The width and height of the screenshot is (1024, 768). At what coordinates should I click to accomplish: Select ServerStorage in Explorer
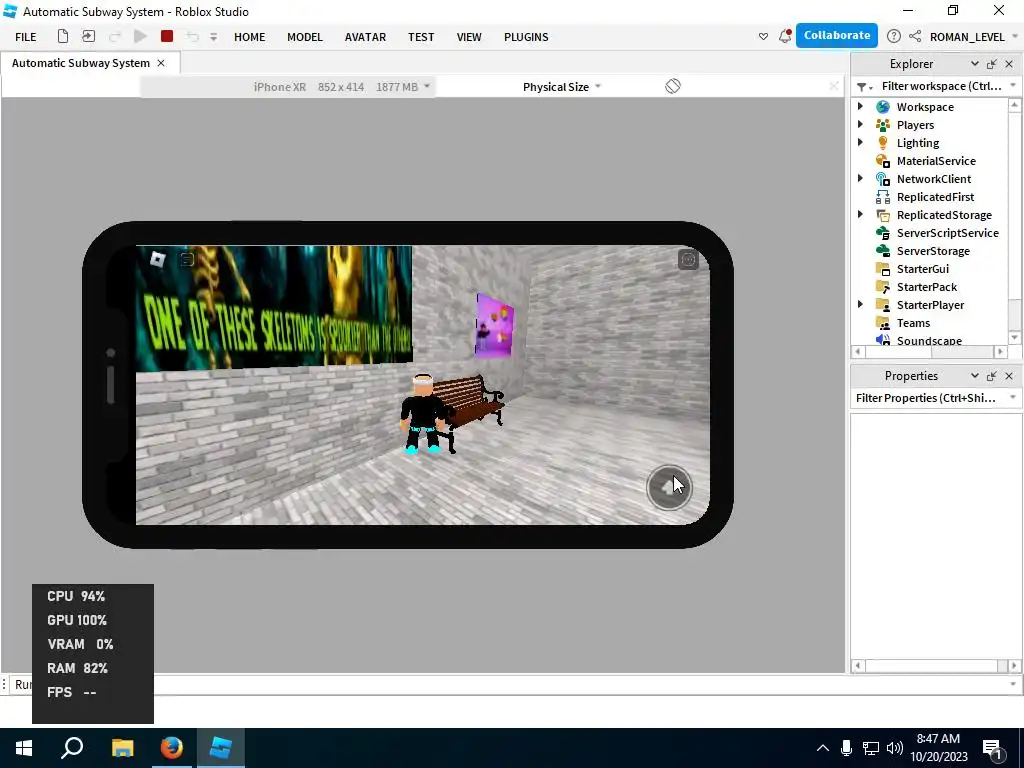click(x=933, y=251)
